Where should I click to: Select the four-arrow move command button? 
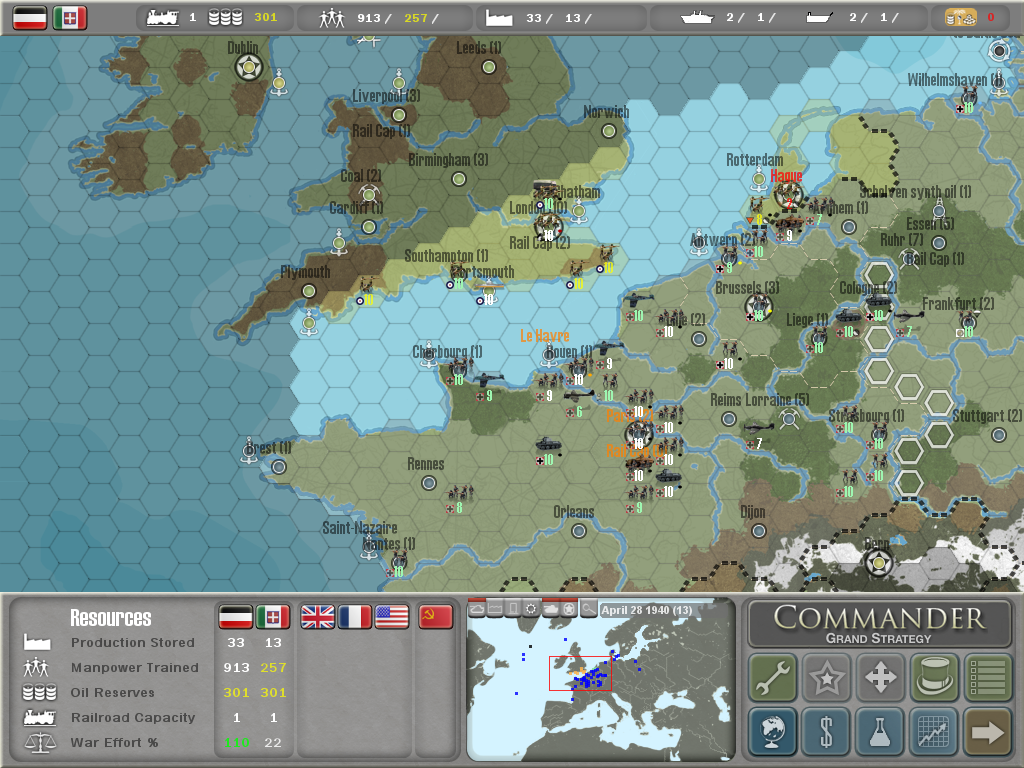click(x=880, y=677)
